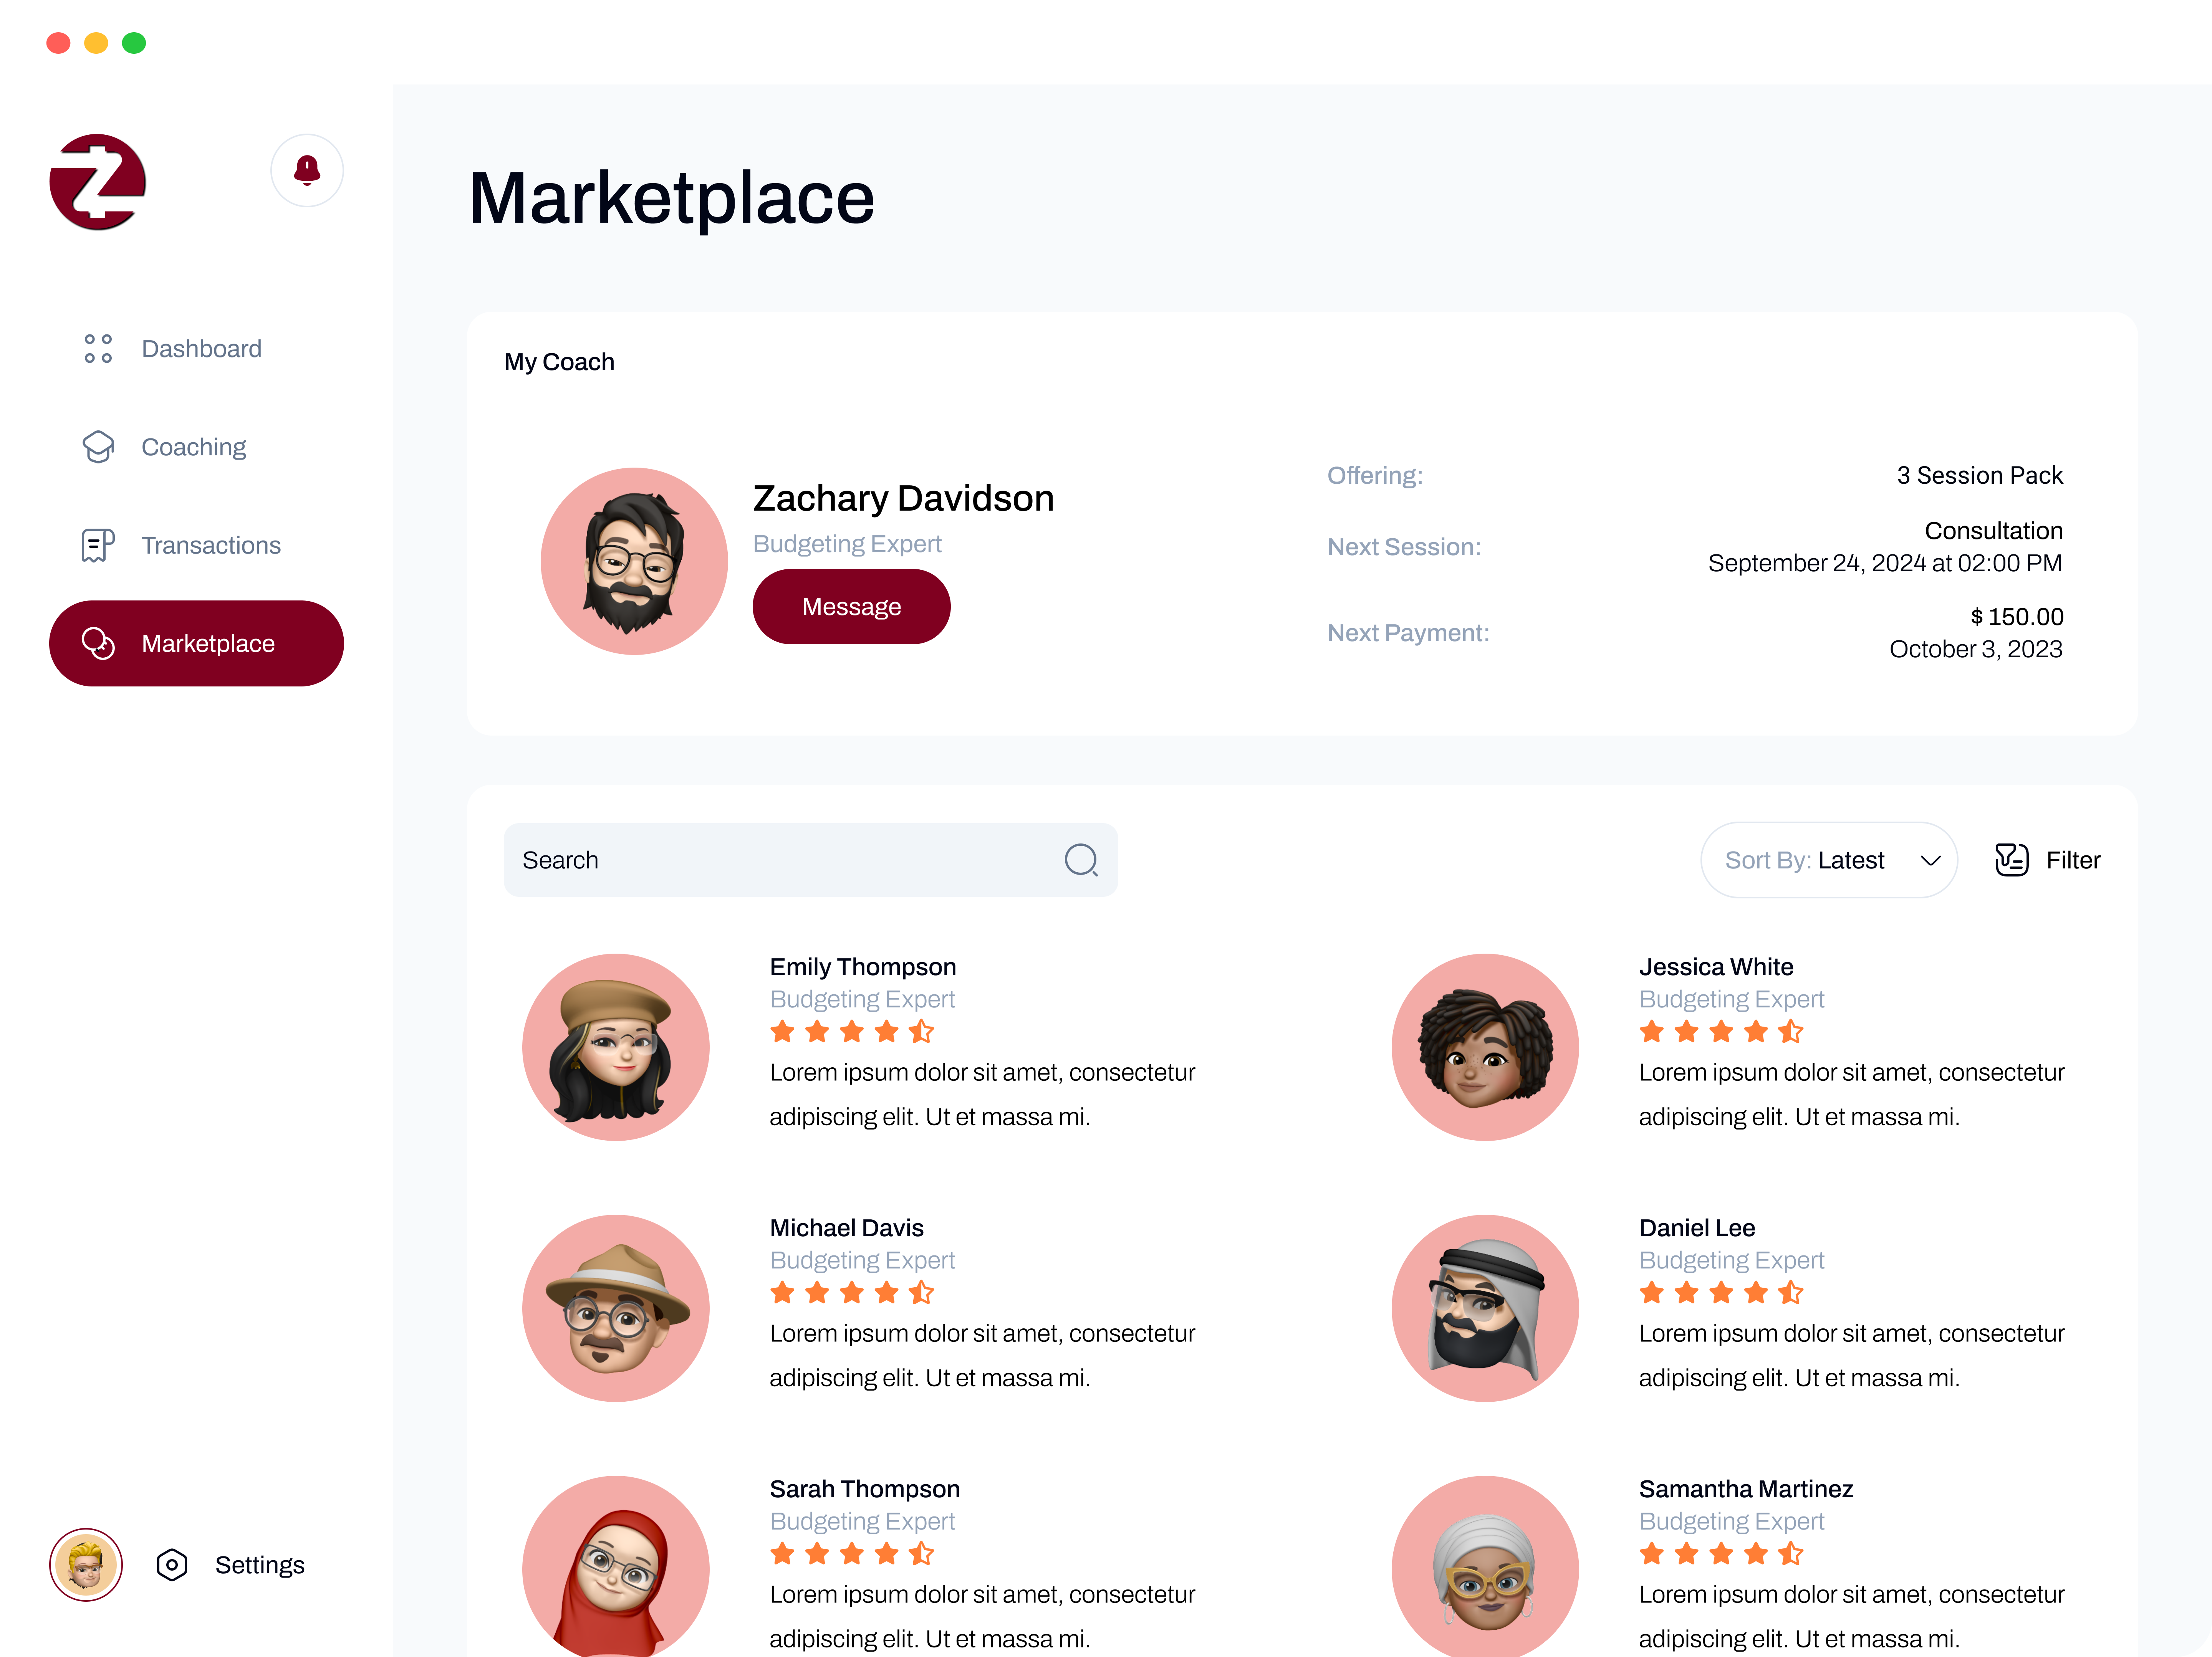Image resolution: width=2212 pixels, height=1657 pixels.
Task: Open the Sort By Latest dropdown
Action: coord(1829,860)
